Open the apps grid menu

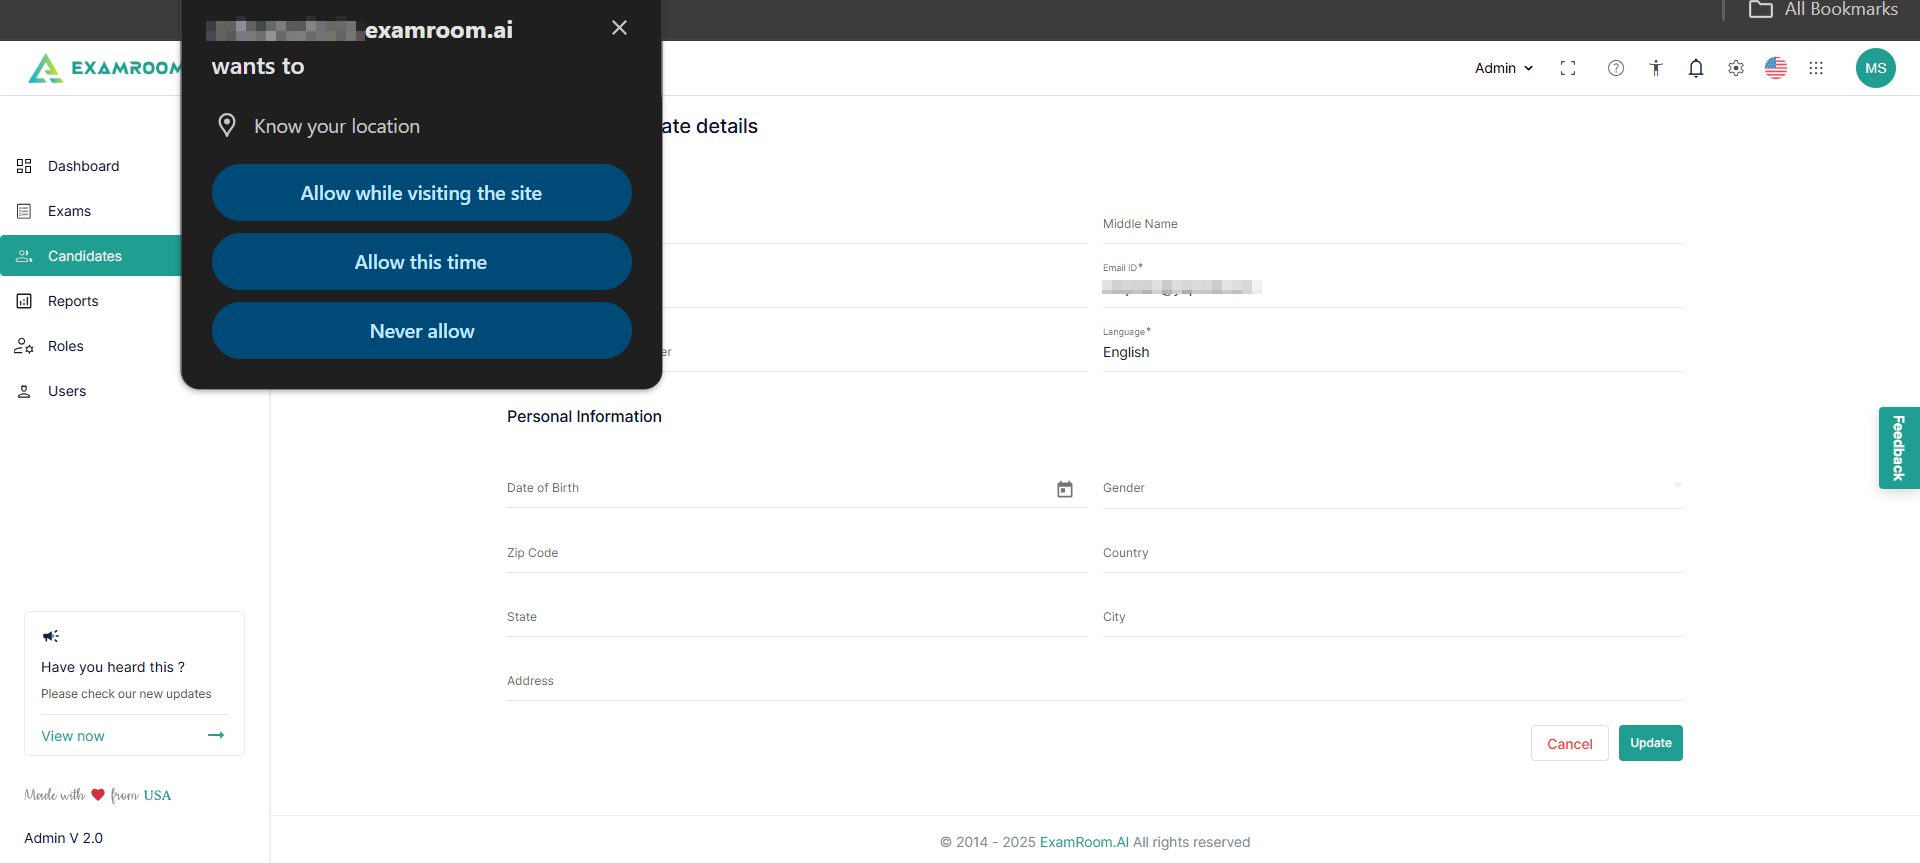[x=1816, y=68]
